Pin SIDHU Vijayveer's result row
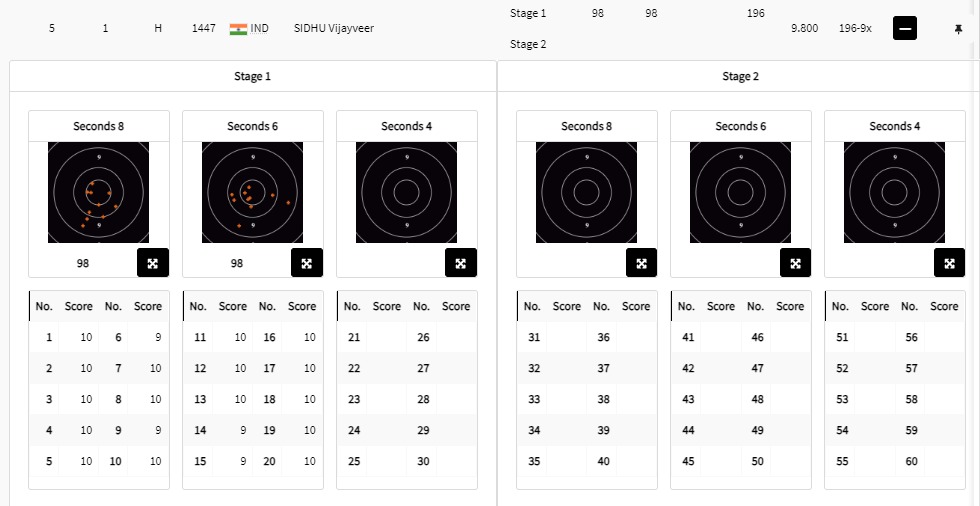980x506 pixels. [959, 29]
